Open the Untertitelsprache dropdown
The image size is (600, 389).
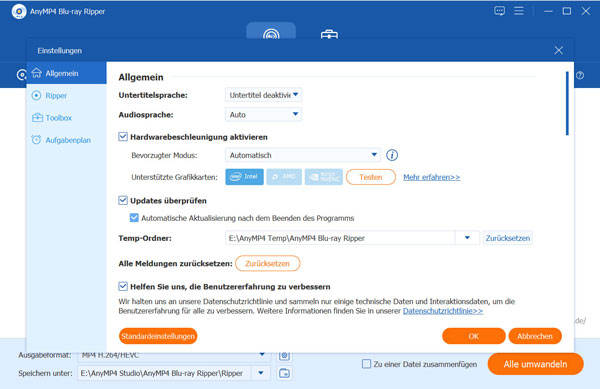coord(263,95)
